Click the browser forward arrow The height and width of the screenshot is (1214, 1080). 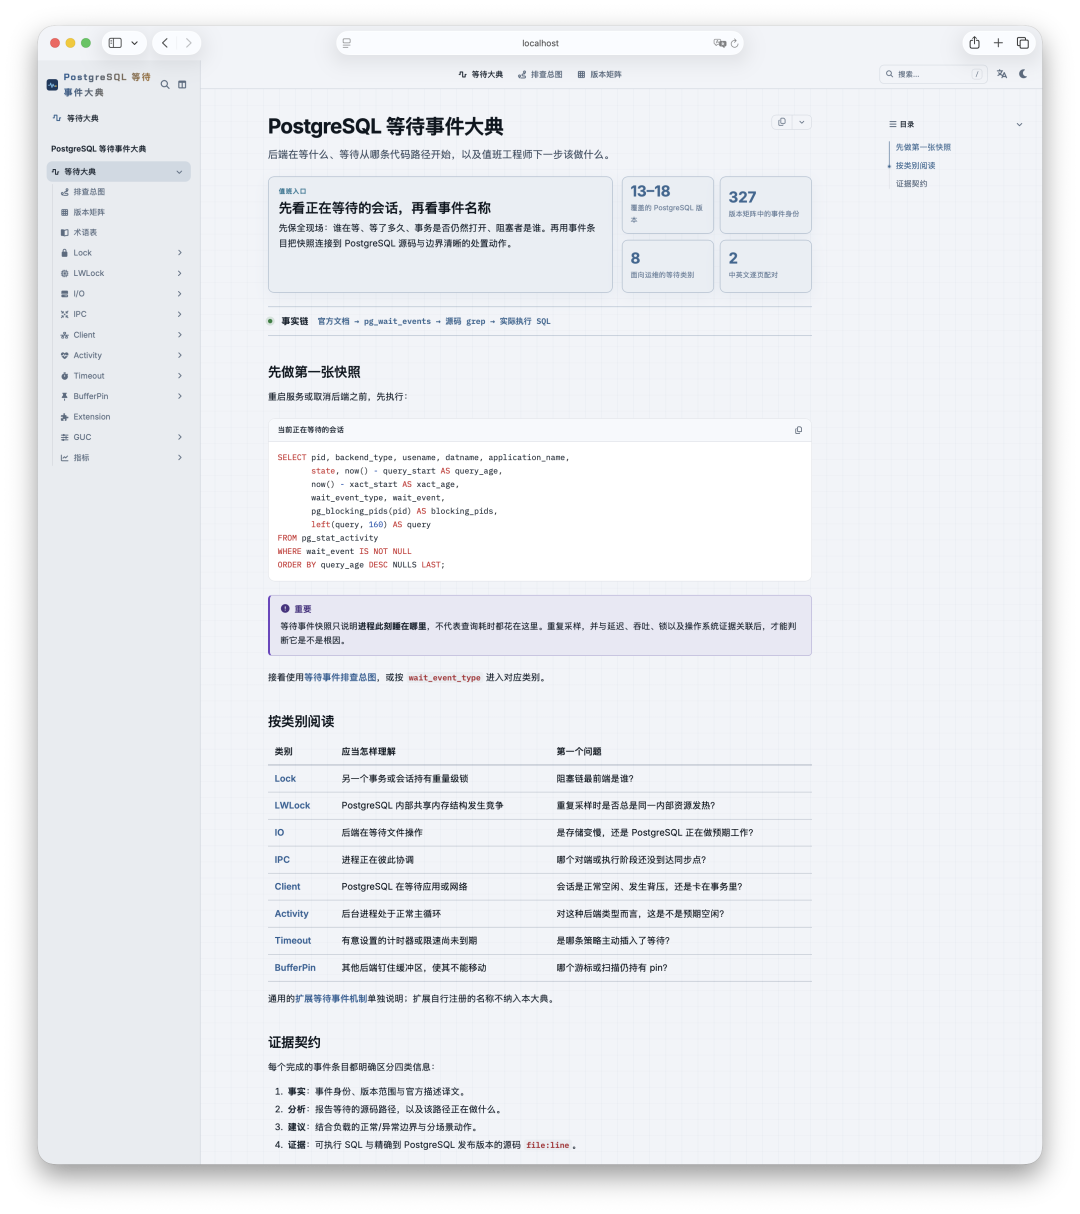189,43
